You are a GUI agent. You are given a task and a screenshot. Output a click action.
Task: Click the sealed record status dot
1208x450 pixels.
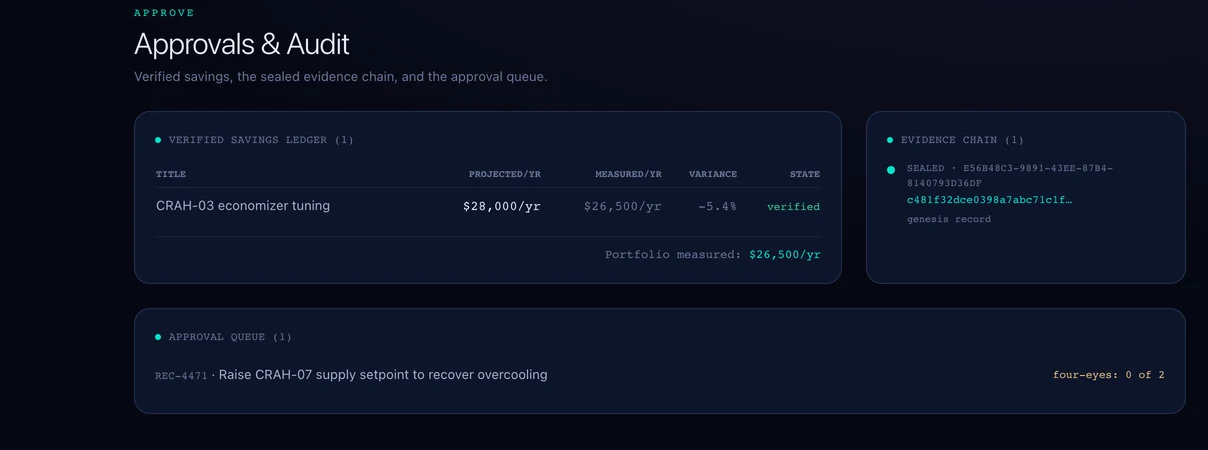tap(891, 170)
